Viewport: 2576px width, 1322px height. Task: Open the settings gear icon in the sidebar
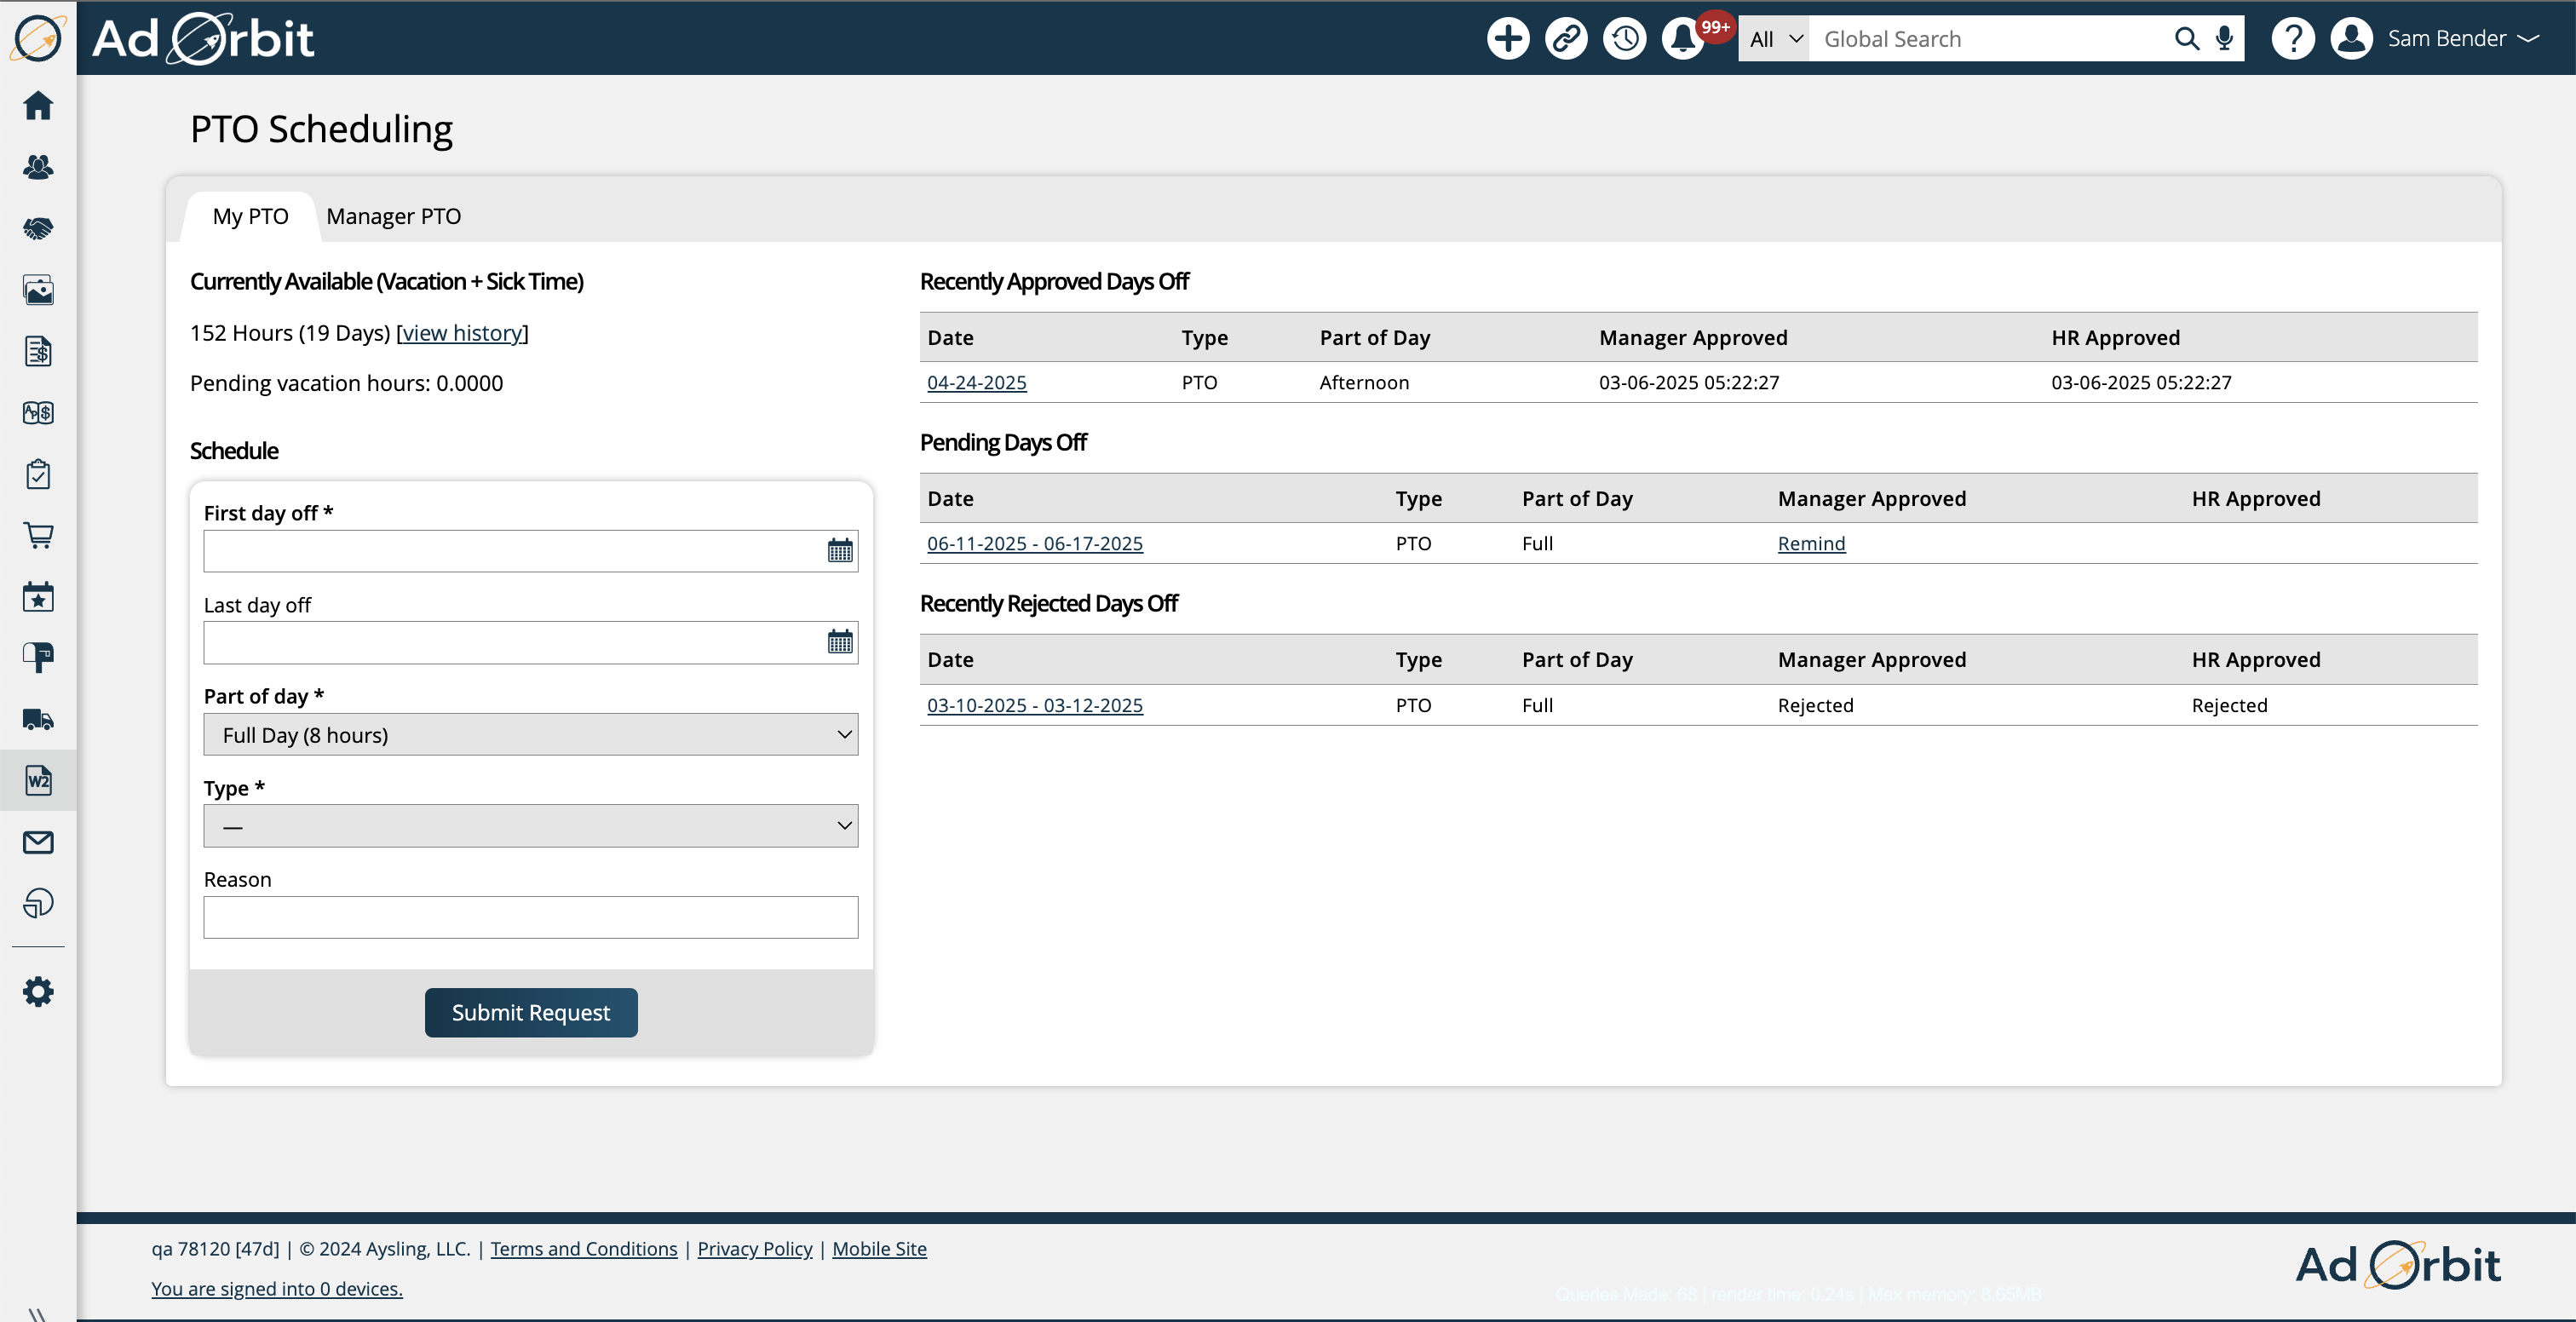38,992
